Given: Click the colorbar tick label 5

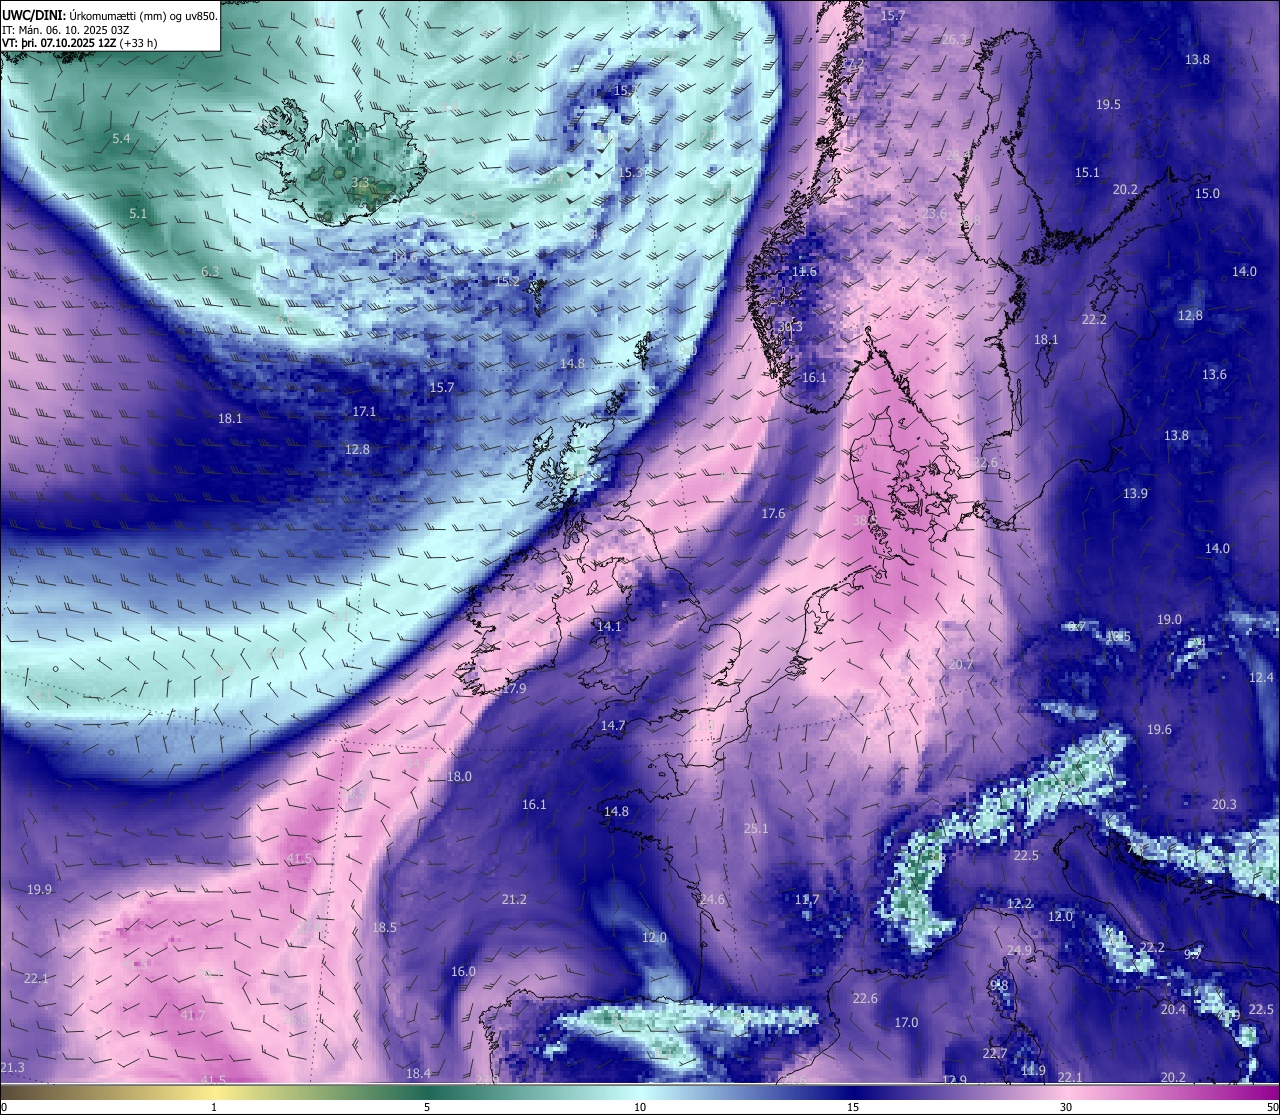Looking at the screenshot, I should pyautogui.click(x=427, y=1107).
